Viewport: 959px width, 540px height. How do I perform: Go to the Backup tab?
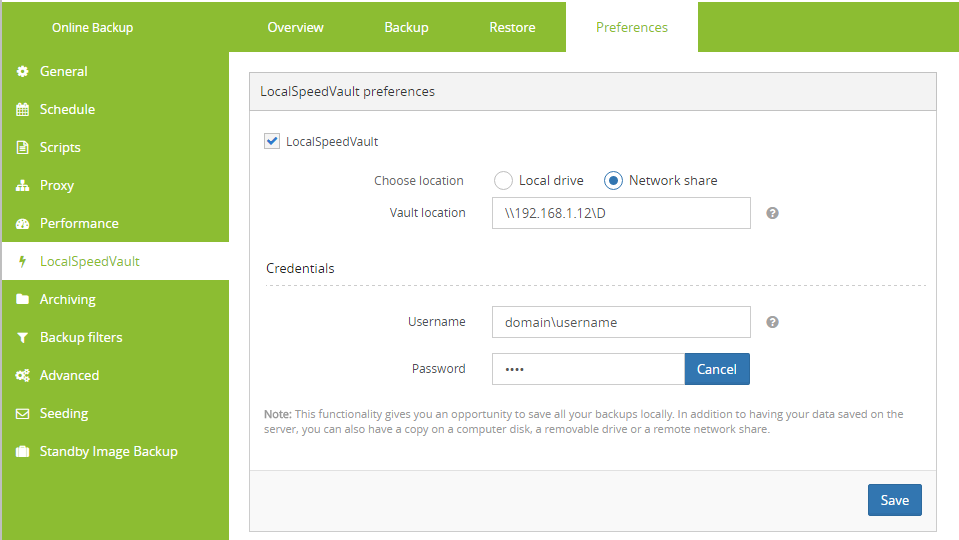pyautogui.click(x=406, y=27)
